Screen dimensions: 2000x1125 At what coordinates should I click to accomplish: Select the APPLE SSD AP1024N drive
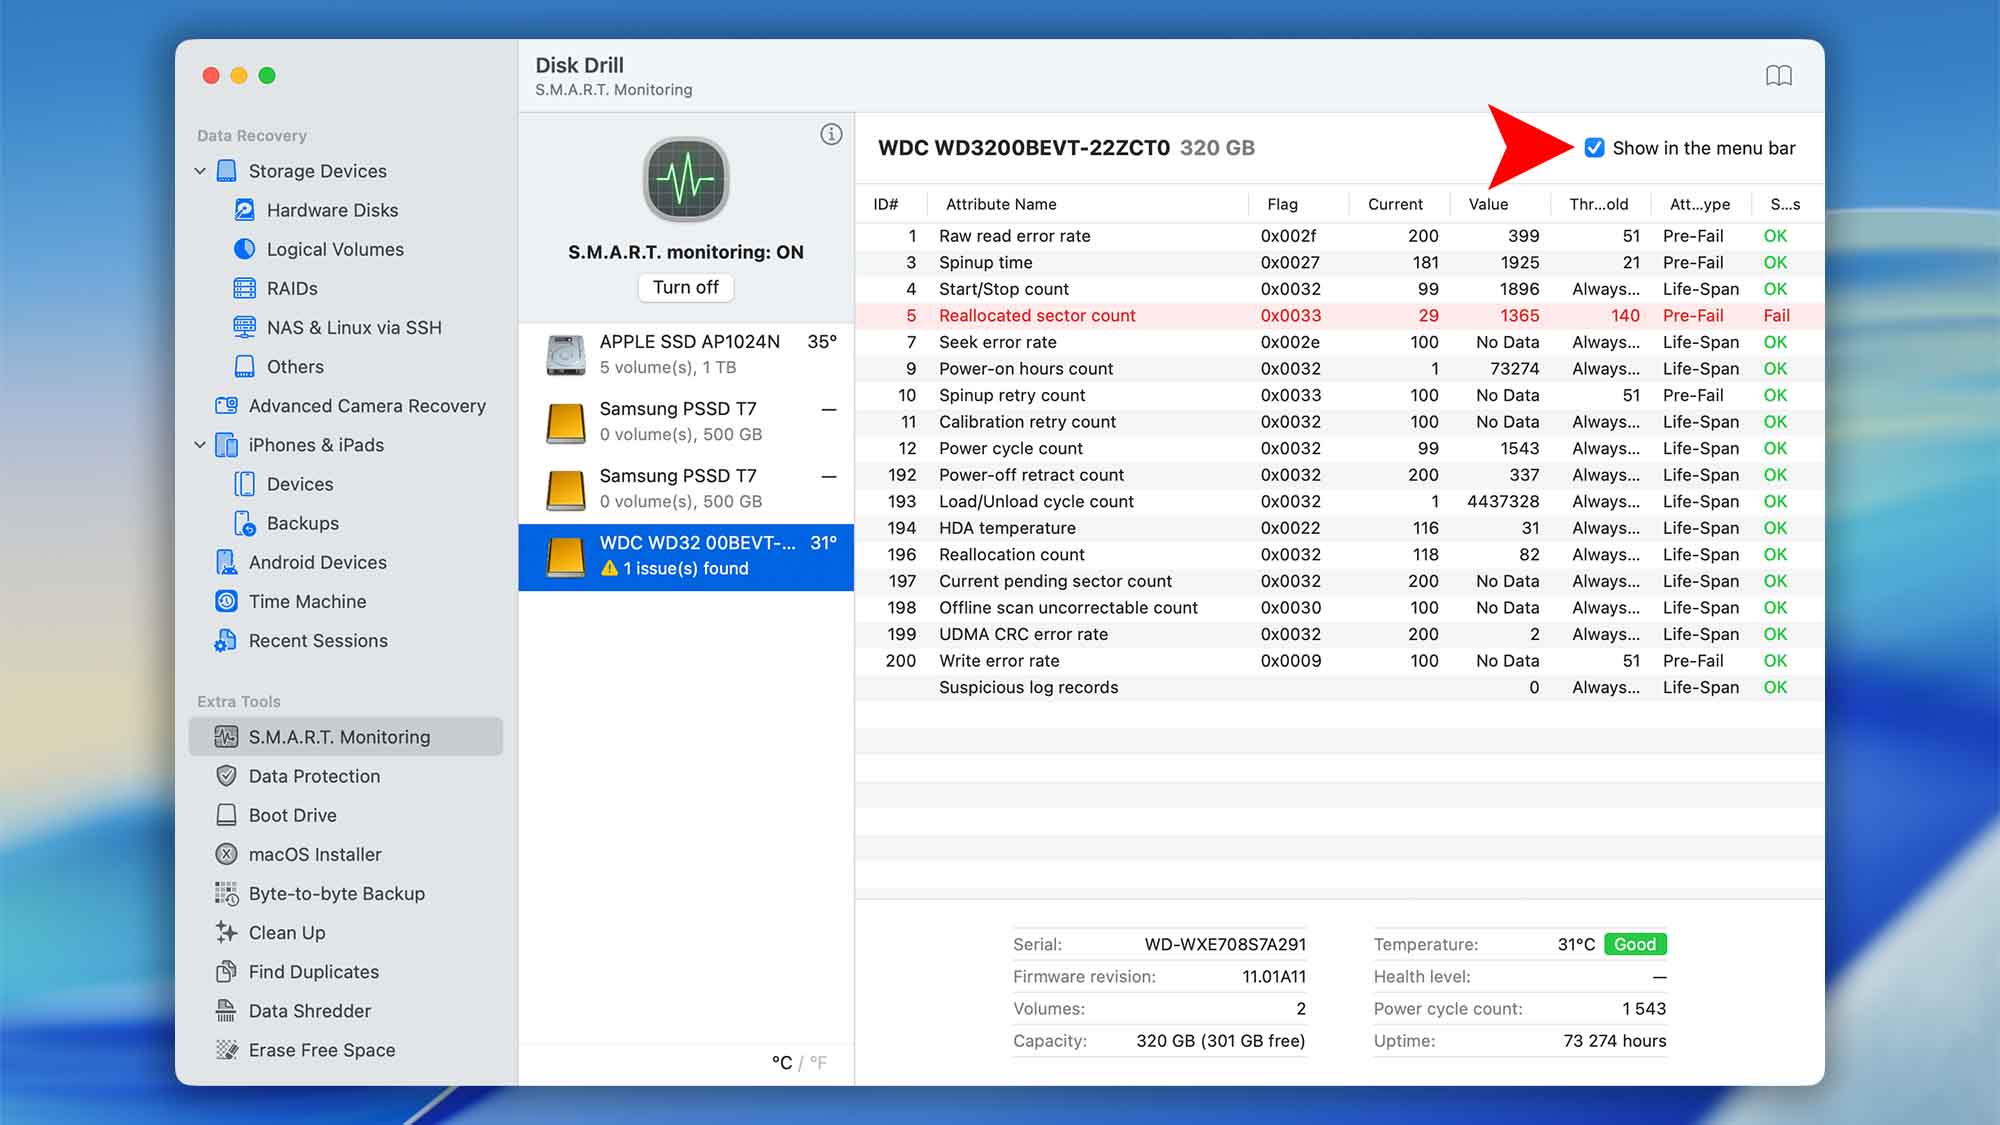coord(689,353)
